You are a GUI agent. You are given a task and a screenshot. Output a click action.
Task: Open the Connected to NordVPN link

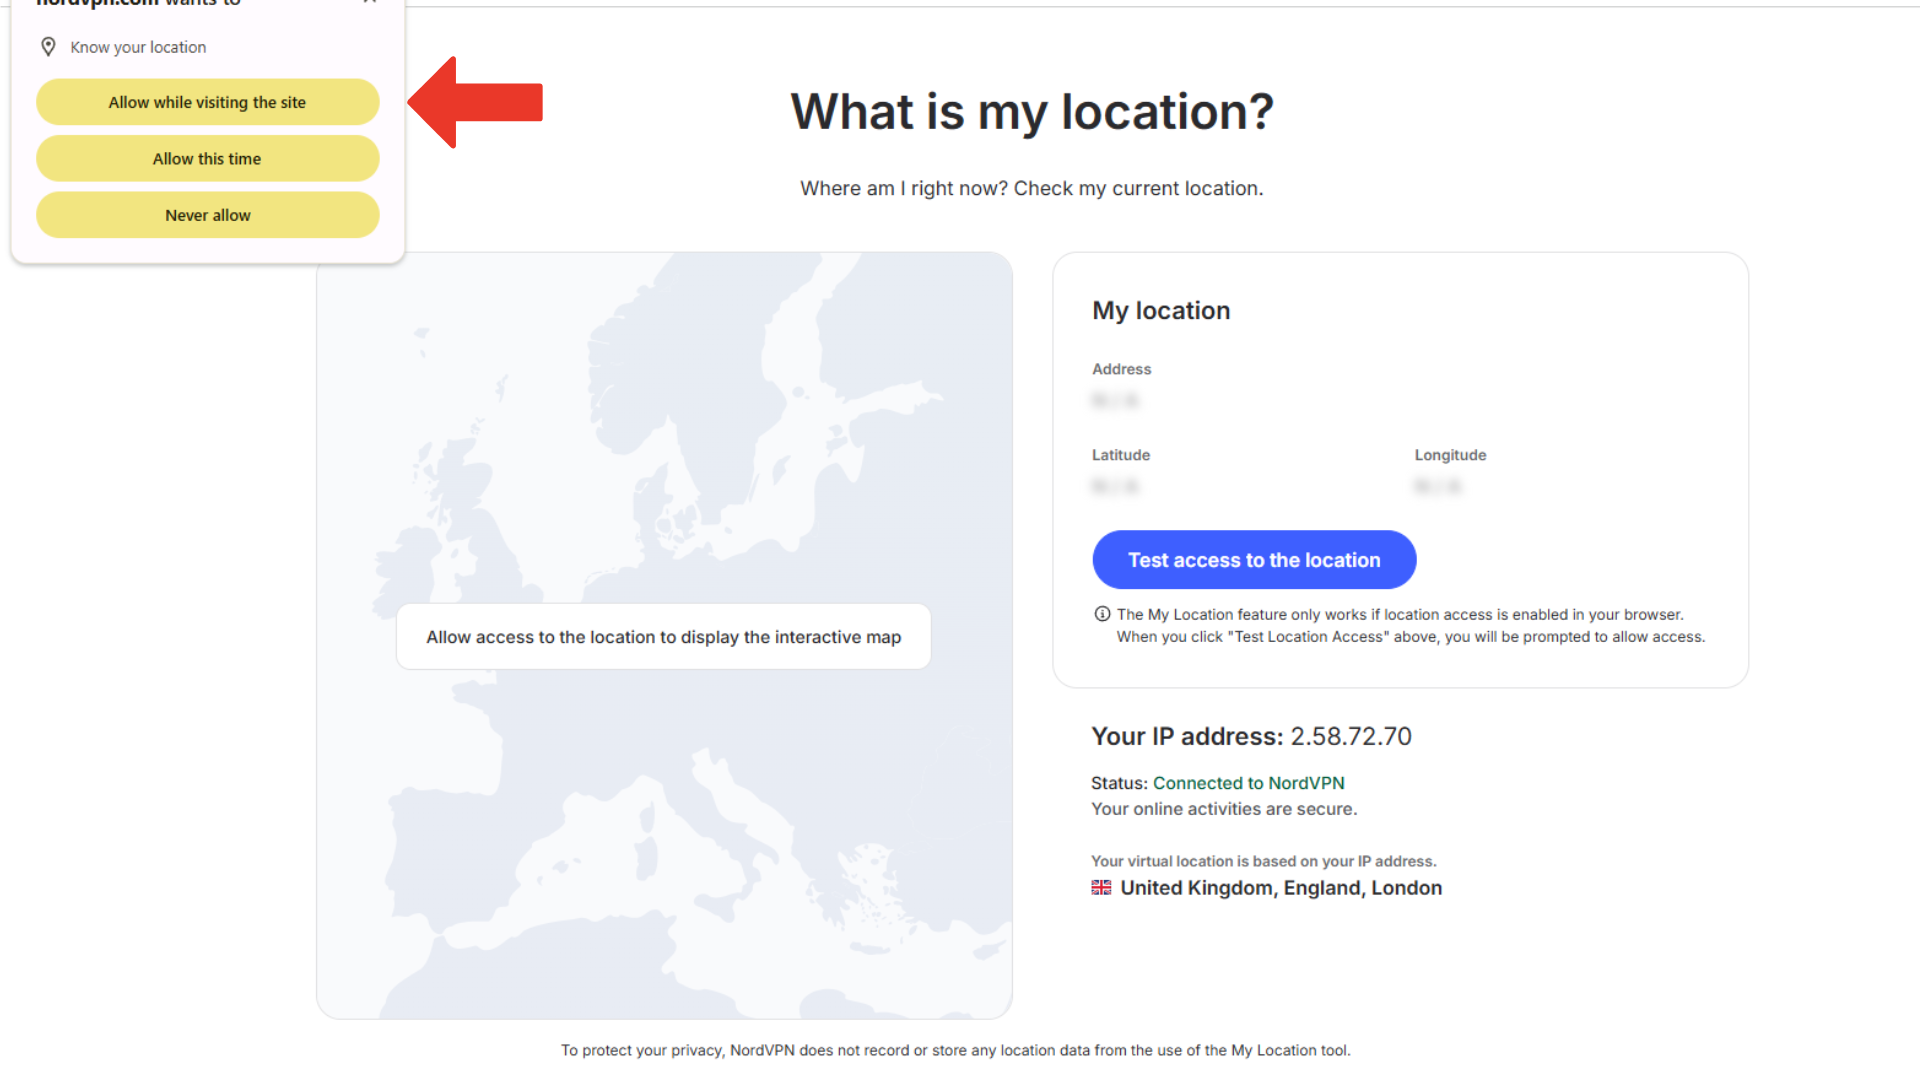point(1248,782)
